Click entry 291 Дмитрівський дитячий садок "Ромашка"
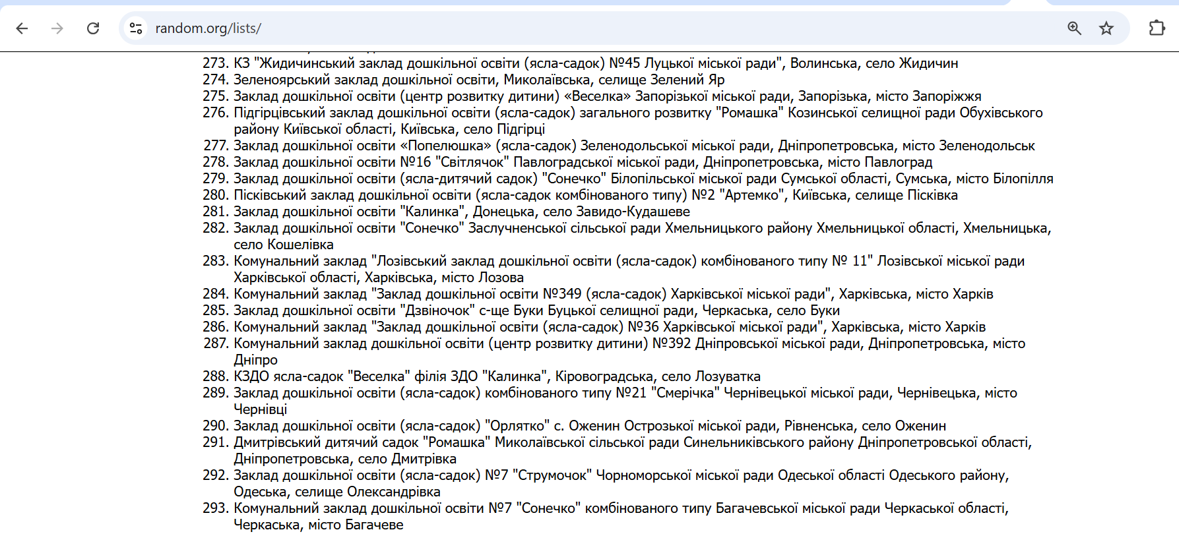 [x=630, y=442]
